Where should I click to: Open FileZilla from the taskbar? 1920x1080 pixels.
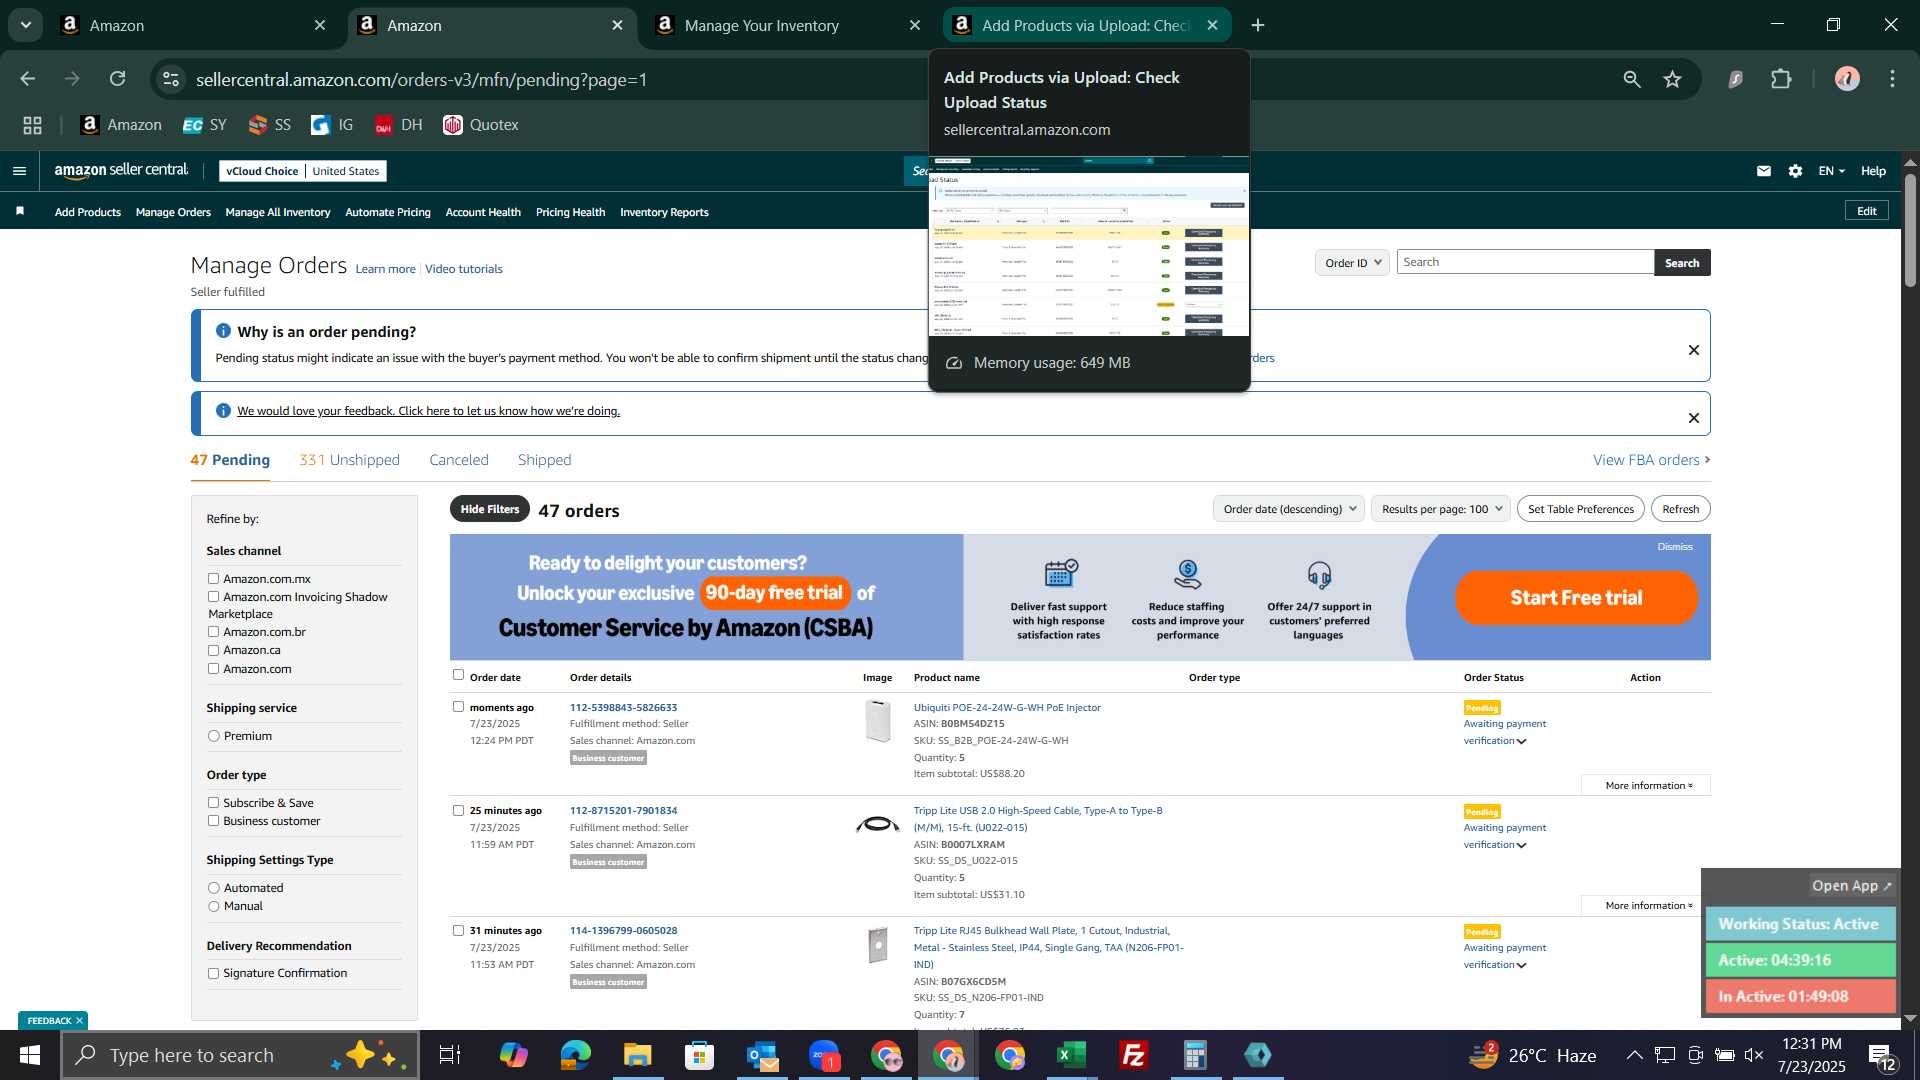tap(1134, 1055)
